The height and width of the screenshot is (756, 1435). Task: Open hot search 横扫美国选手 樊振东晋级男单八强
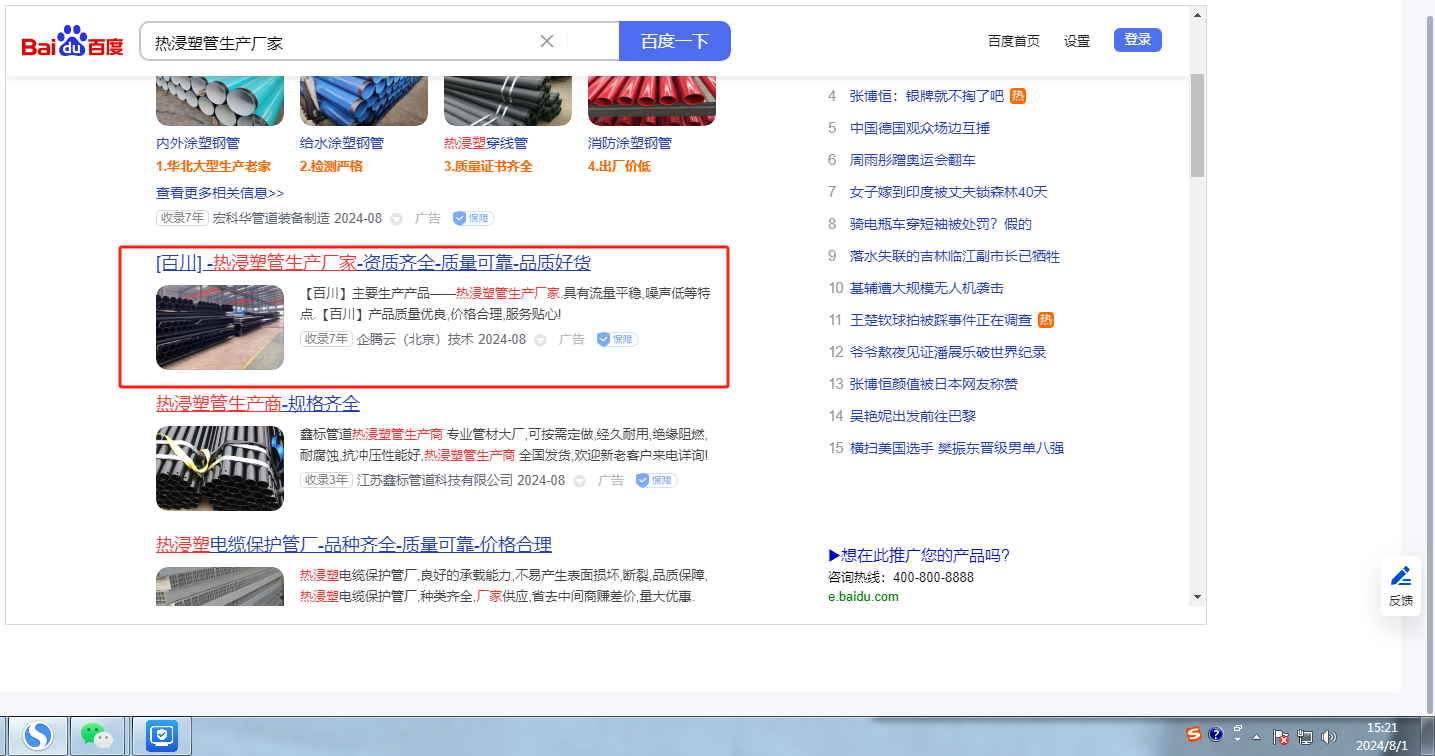coord(956,448)
